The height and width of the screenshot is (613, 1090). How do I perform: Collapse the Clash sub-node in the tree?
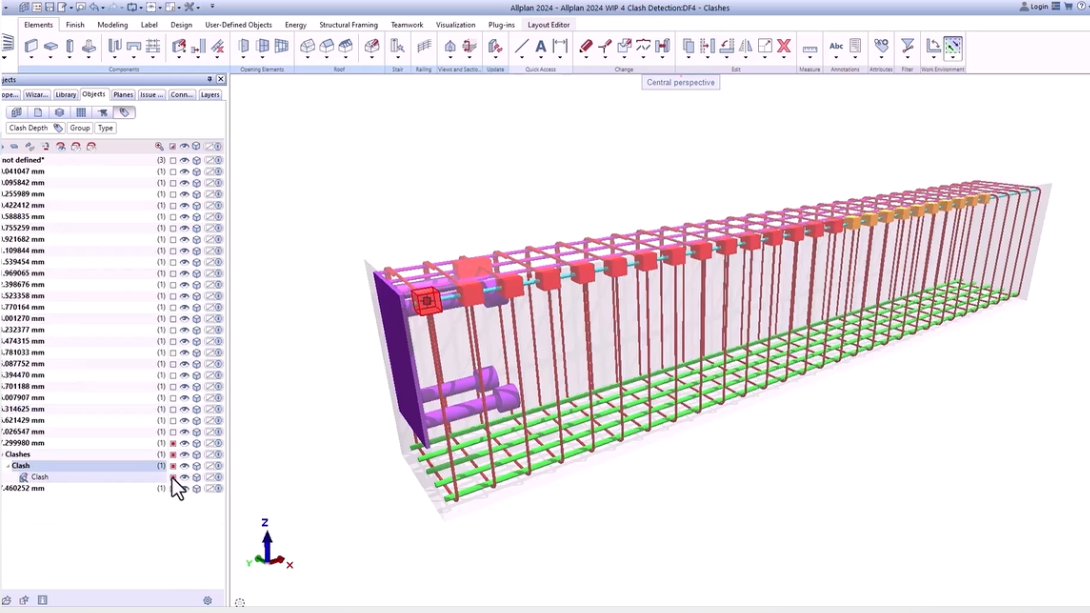pos(9,466)
